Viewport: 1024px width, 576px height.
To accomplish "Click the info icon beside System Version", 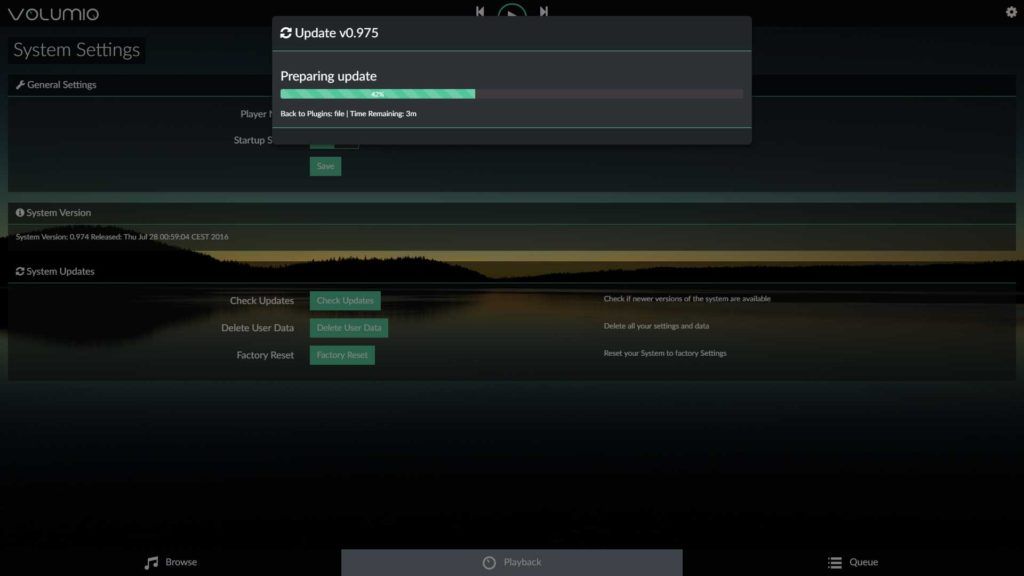I will pyautogui.click(x=20, y=213).
